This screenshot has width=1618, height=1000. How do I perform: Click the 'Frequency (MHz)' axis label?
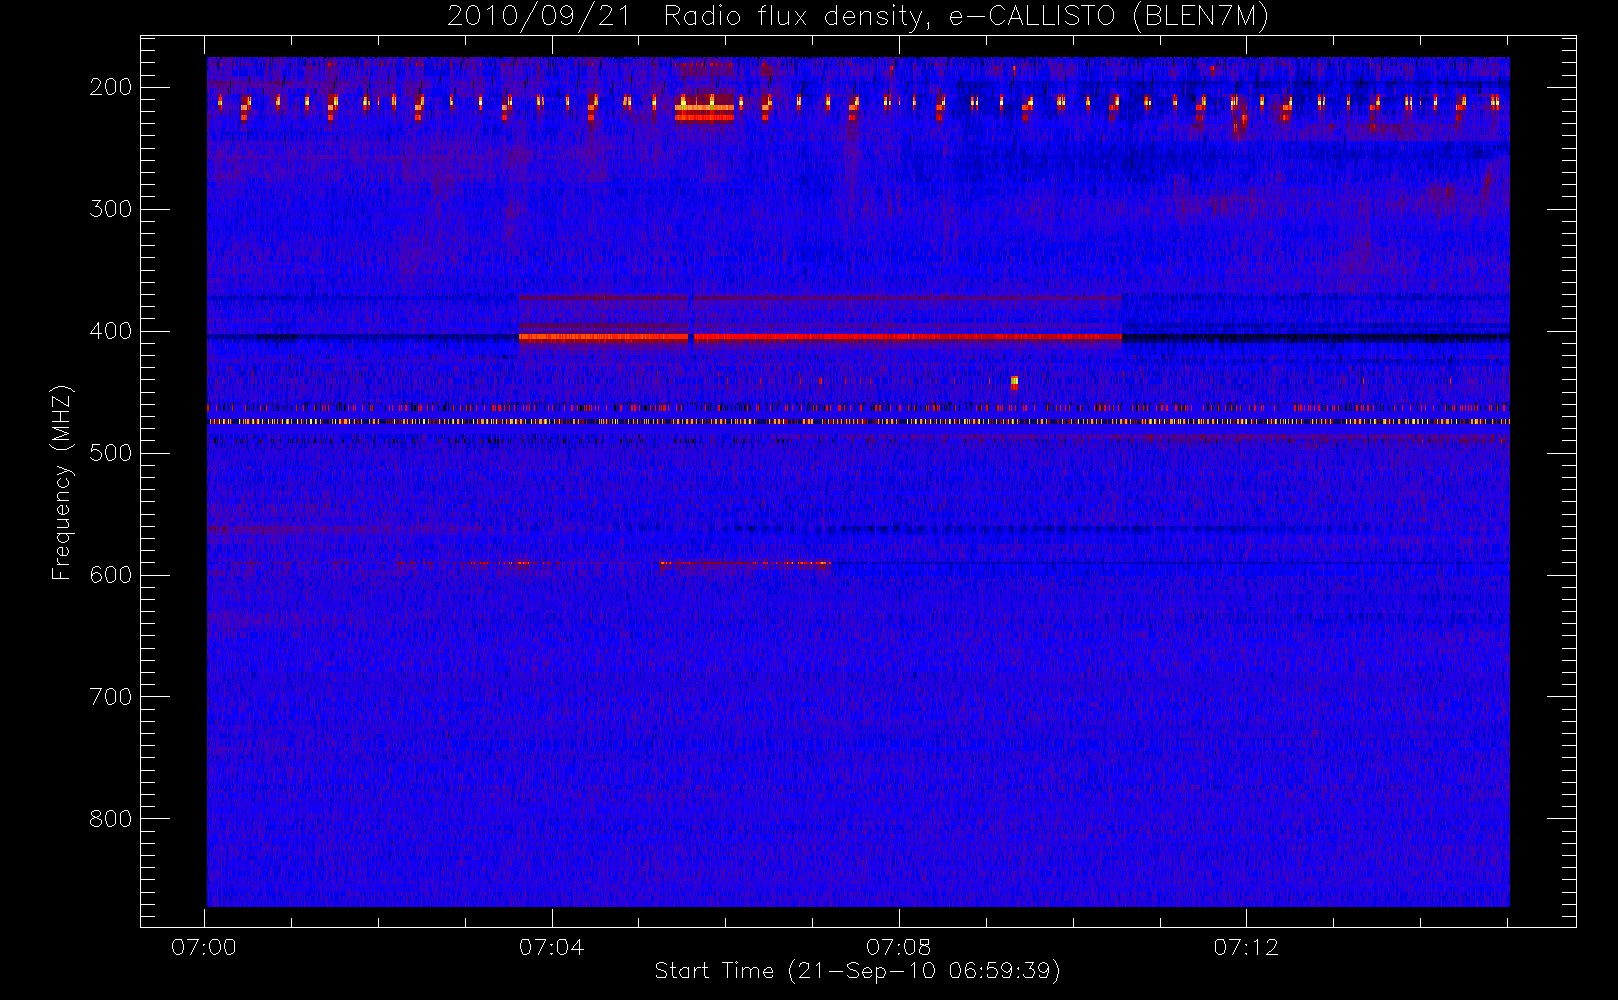tap(62, 482)
